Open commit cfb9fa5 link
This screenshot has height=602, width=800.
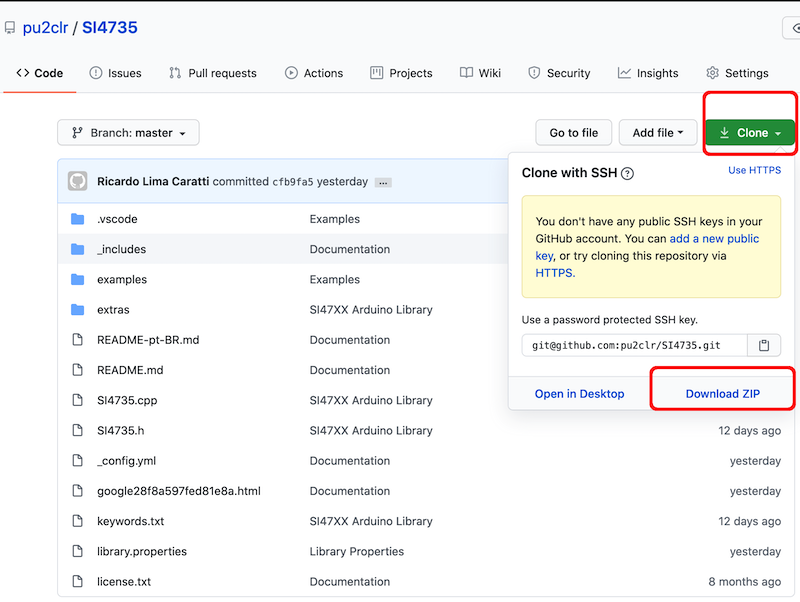pos(293,182)
